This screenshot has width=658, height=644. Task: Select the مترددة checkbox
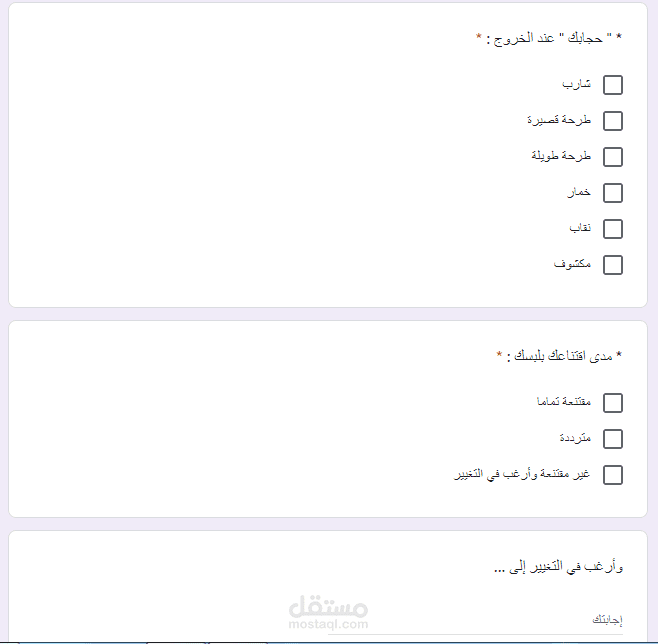tap(613, 439)
